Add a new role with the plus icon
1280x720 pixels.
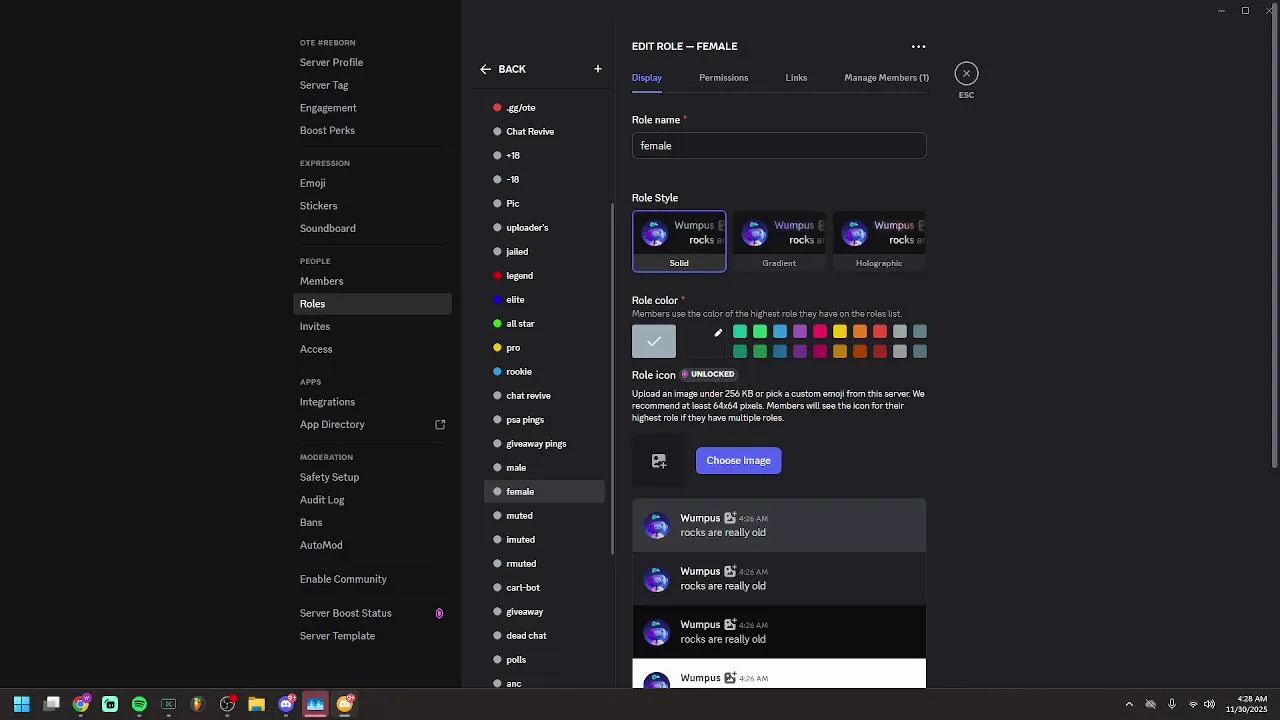pos(598,69)
